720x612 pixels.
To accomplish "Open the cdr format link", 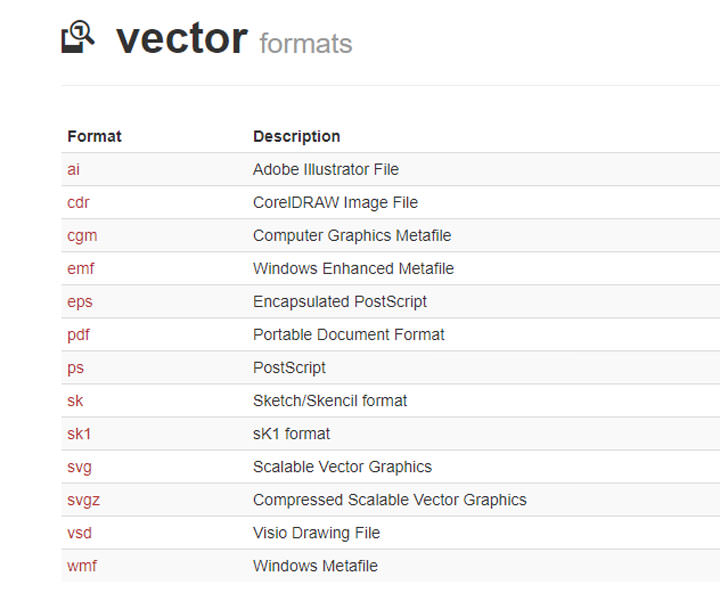I will 78,202.
